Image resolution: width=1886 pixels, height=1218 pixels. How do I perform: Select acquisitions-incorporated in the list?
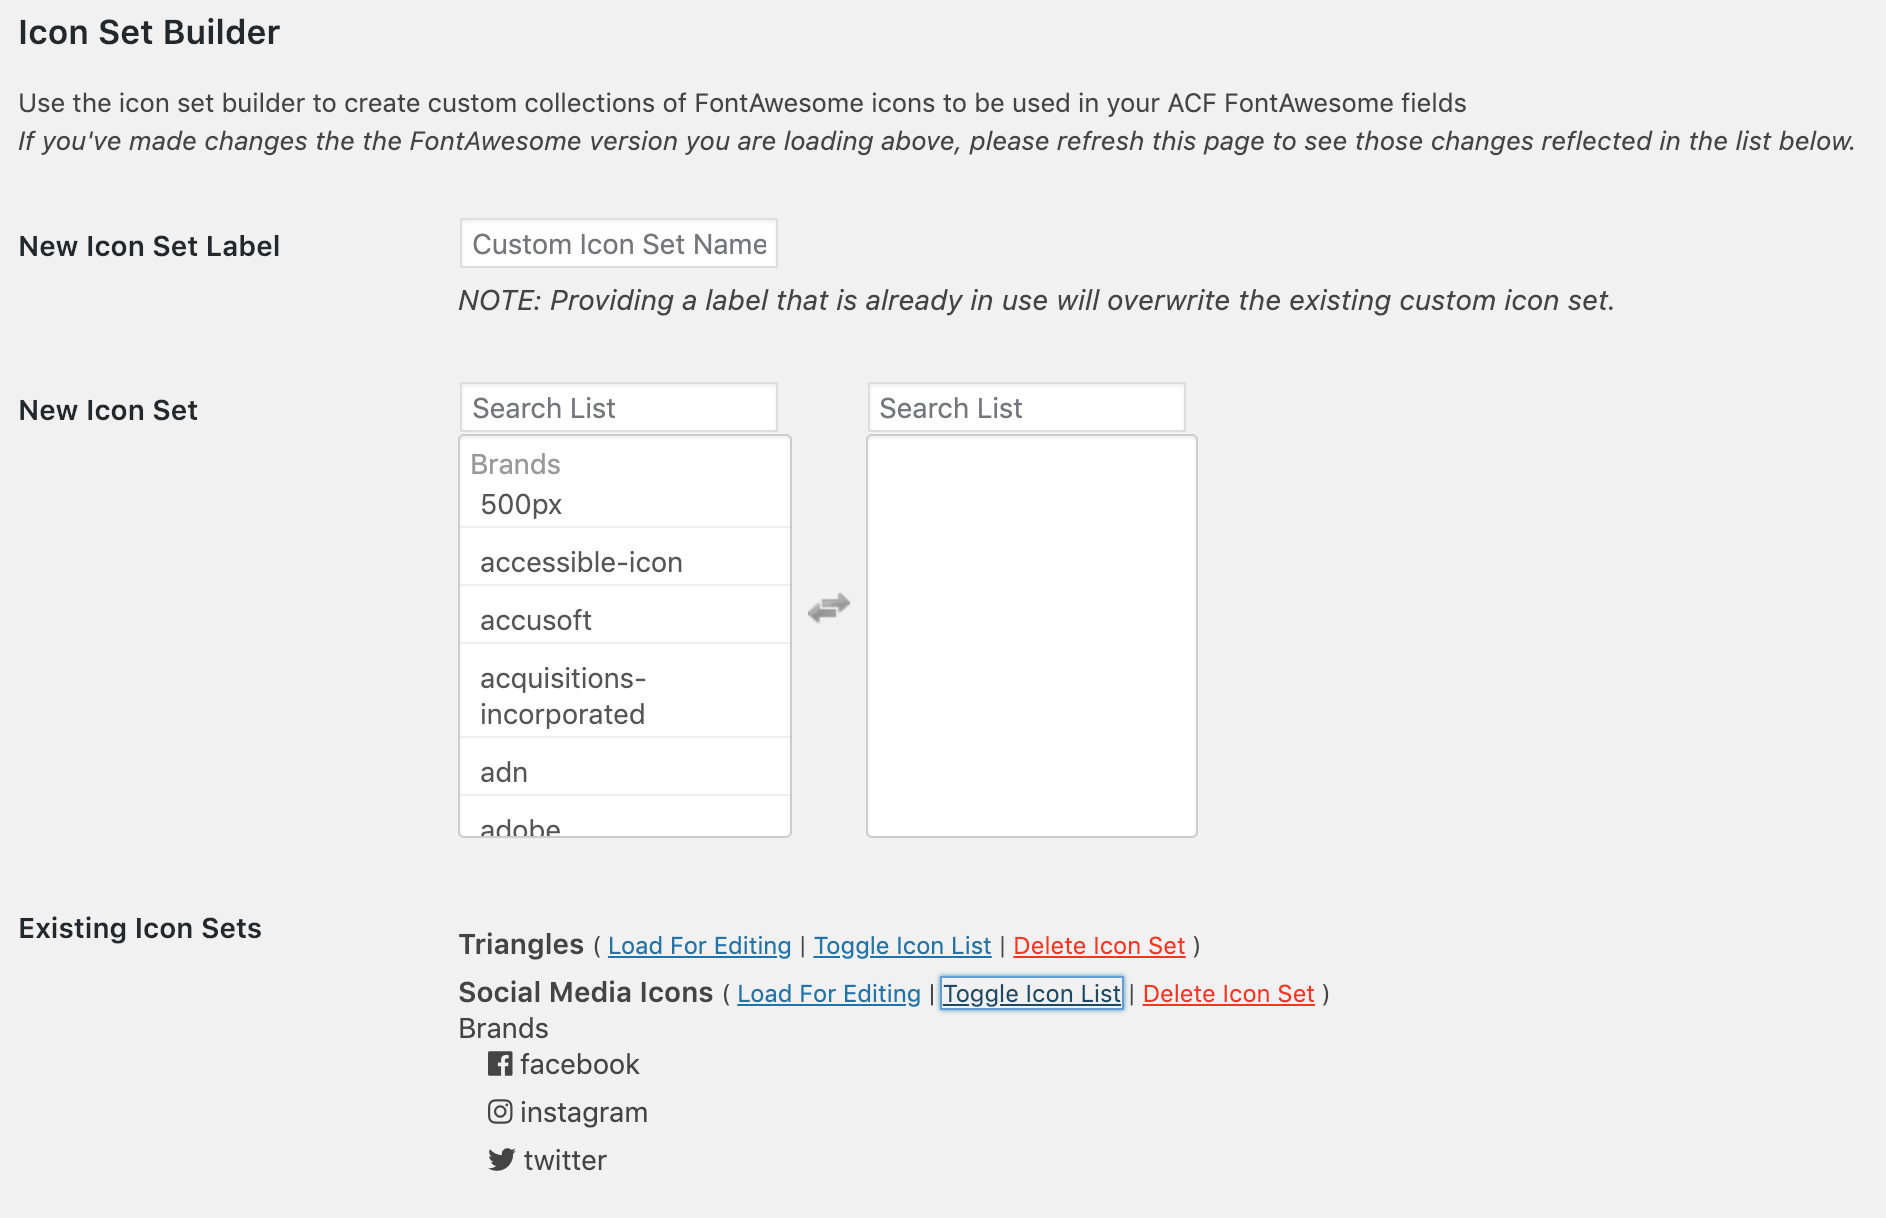(563, 695)
